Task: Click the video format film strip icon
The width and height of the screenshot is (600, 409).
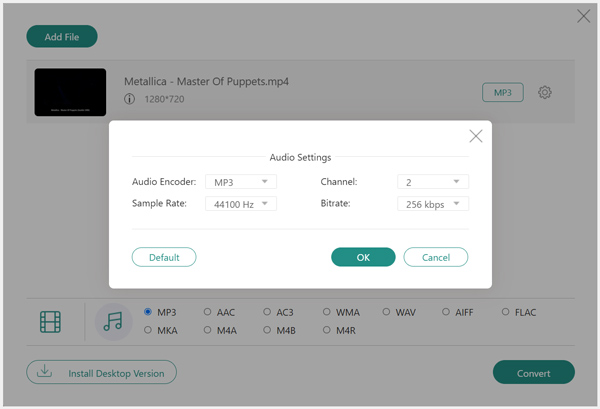Action: pos(51,322)
